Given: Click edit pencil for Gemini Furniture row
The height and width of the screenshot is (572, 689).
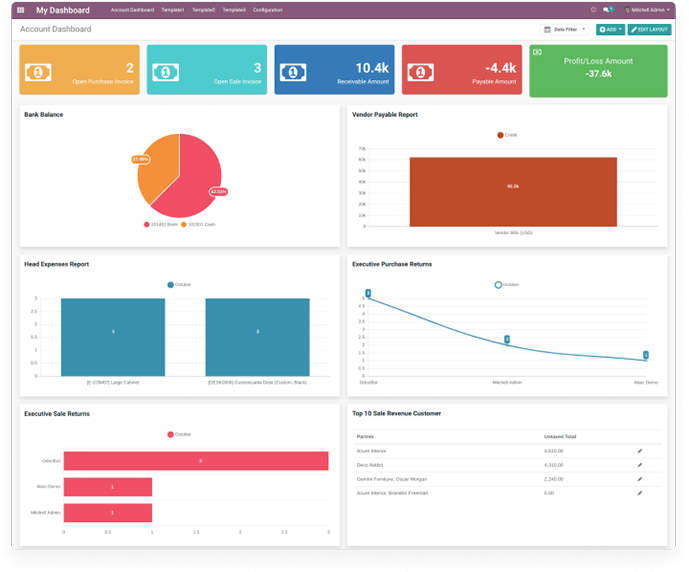Looking at the screenshot, I should coord(640,479).
